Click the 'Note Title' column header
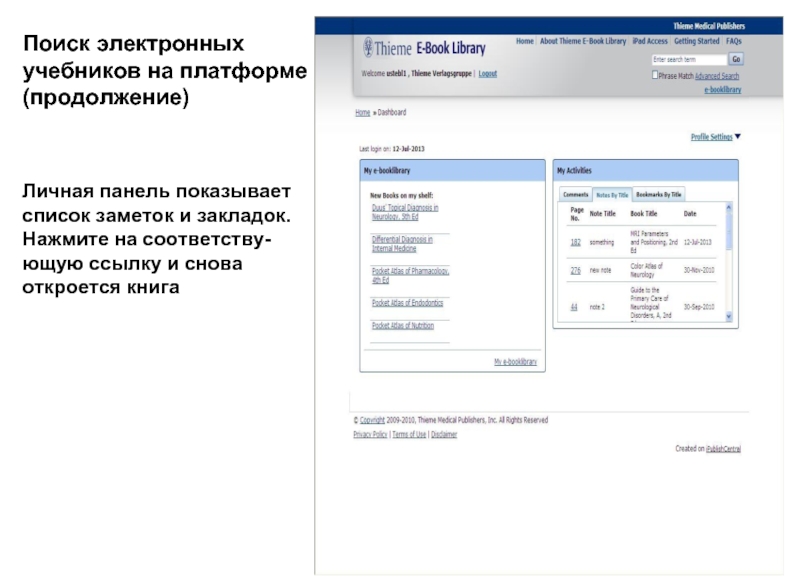This screenshot has height=586, width=800. (603, 214)
